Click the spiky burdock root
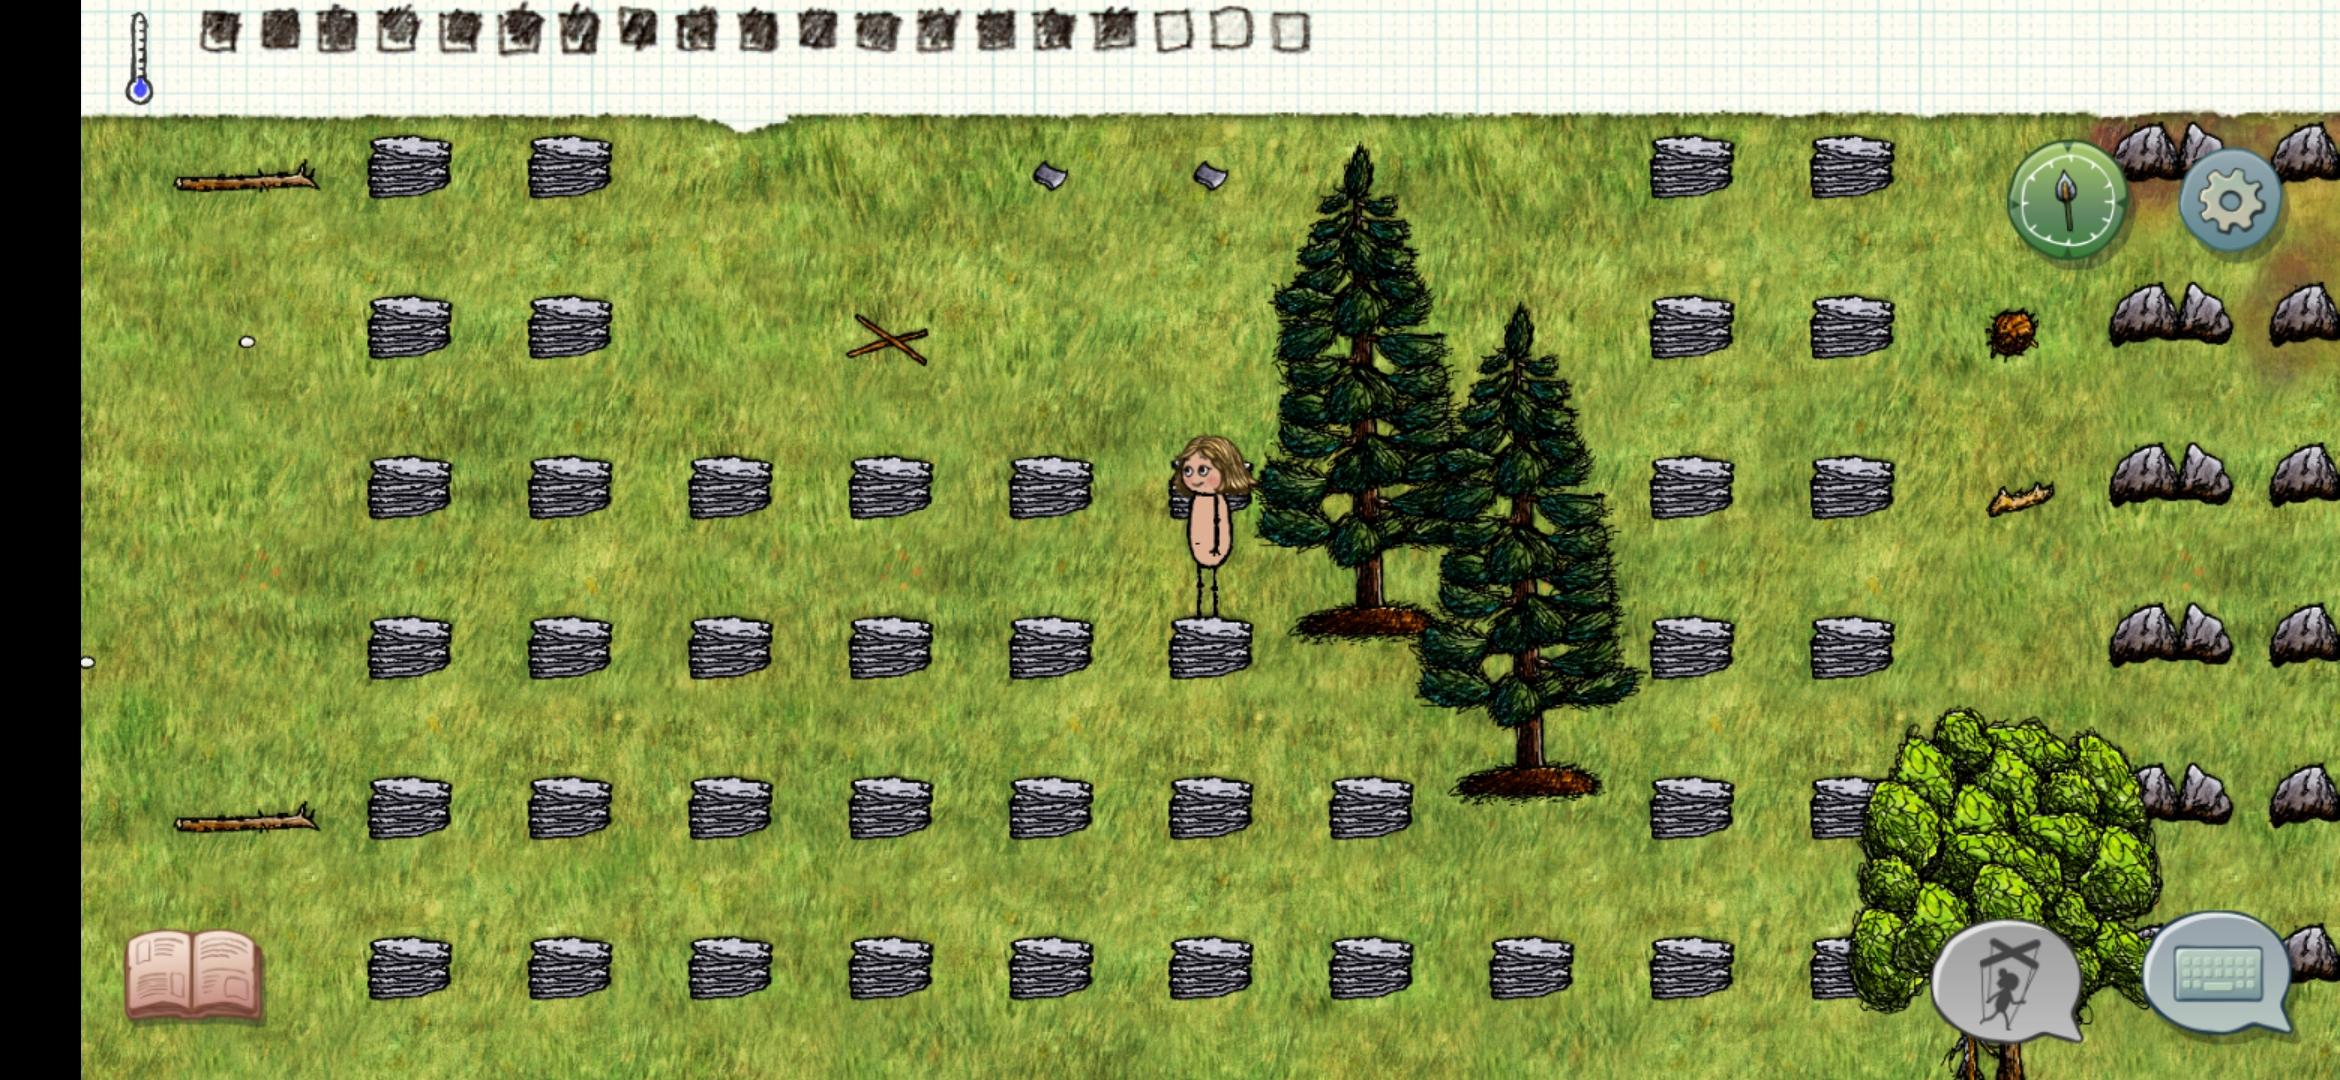Screen dimensions: 2340x1080 [x=2012, y=333]
